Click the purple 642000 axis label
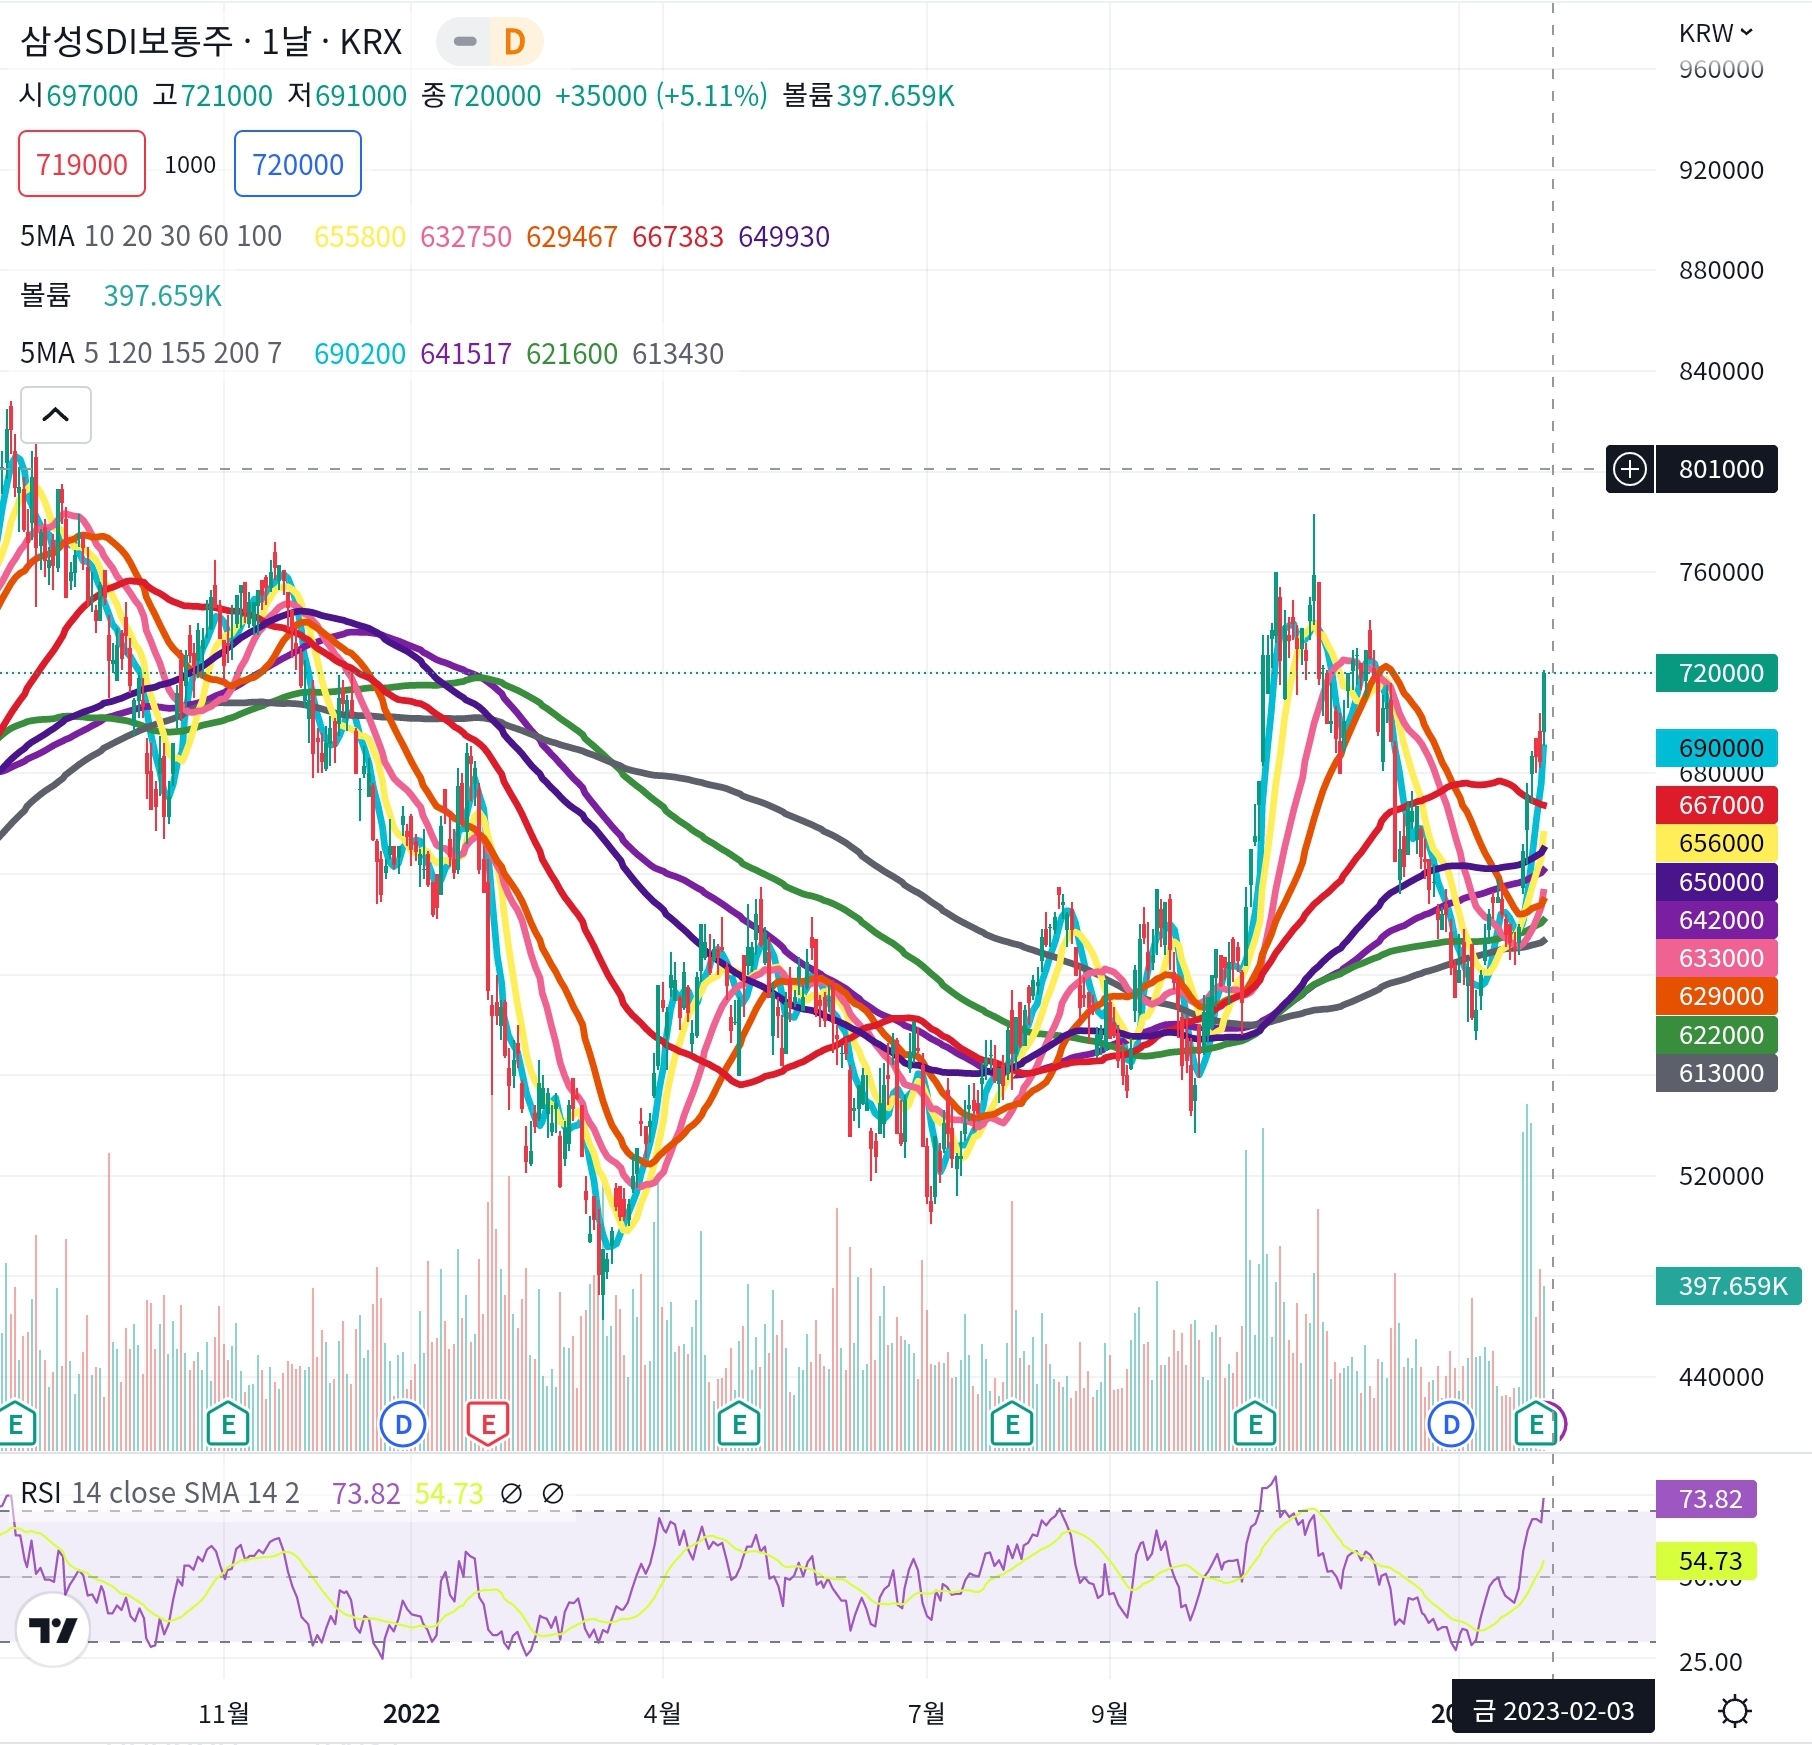The image size is (1812, 1745). point(1717,920)
